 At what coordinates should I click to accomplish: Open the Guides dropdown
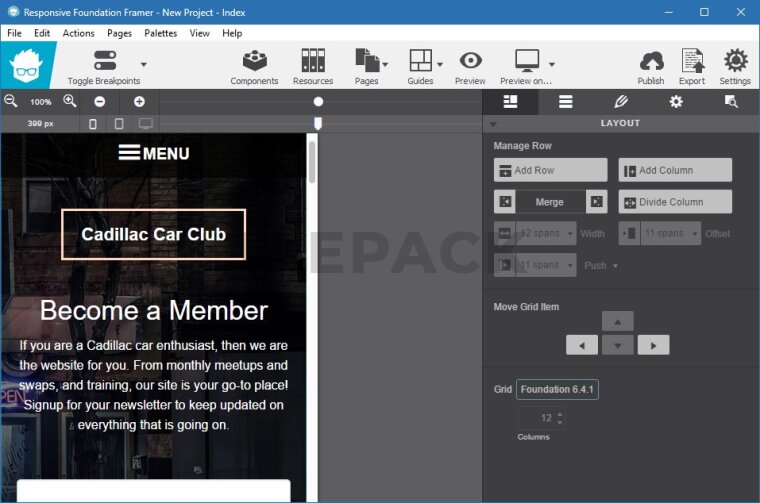440,64
